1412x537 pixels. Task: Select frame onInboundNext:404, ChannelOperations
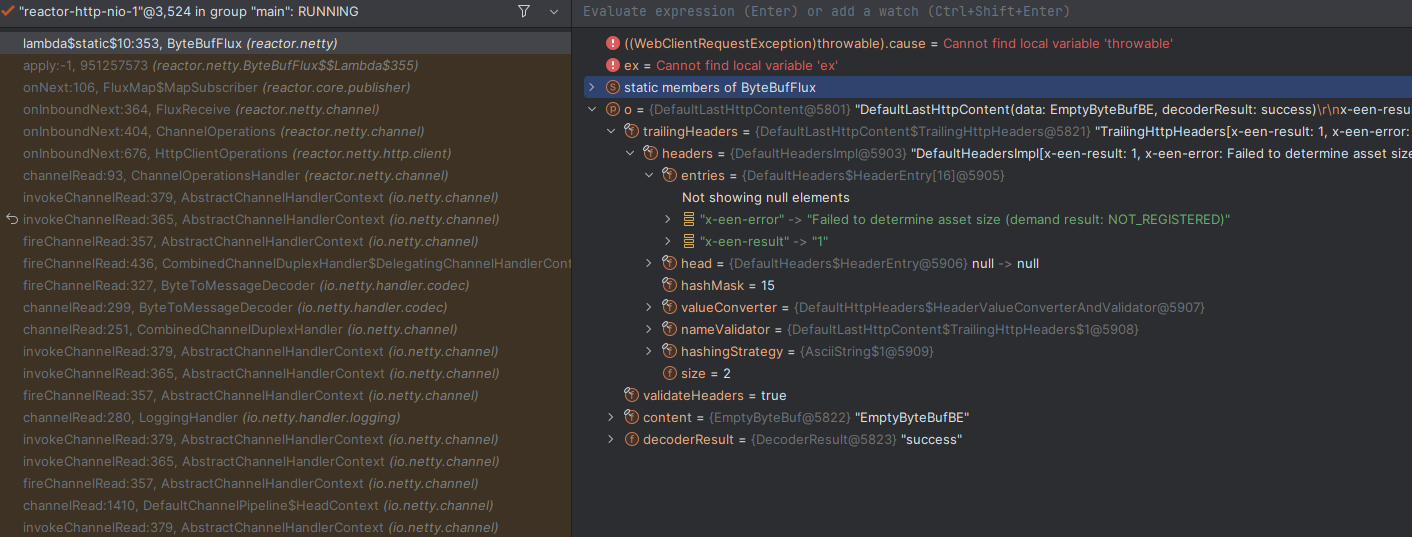coord(286,132)
